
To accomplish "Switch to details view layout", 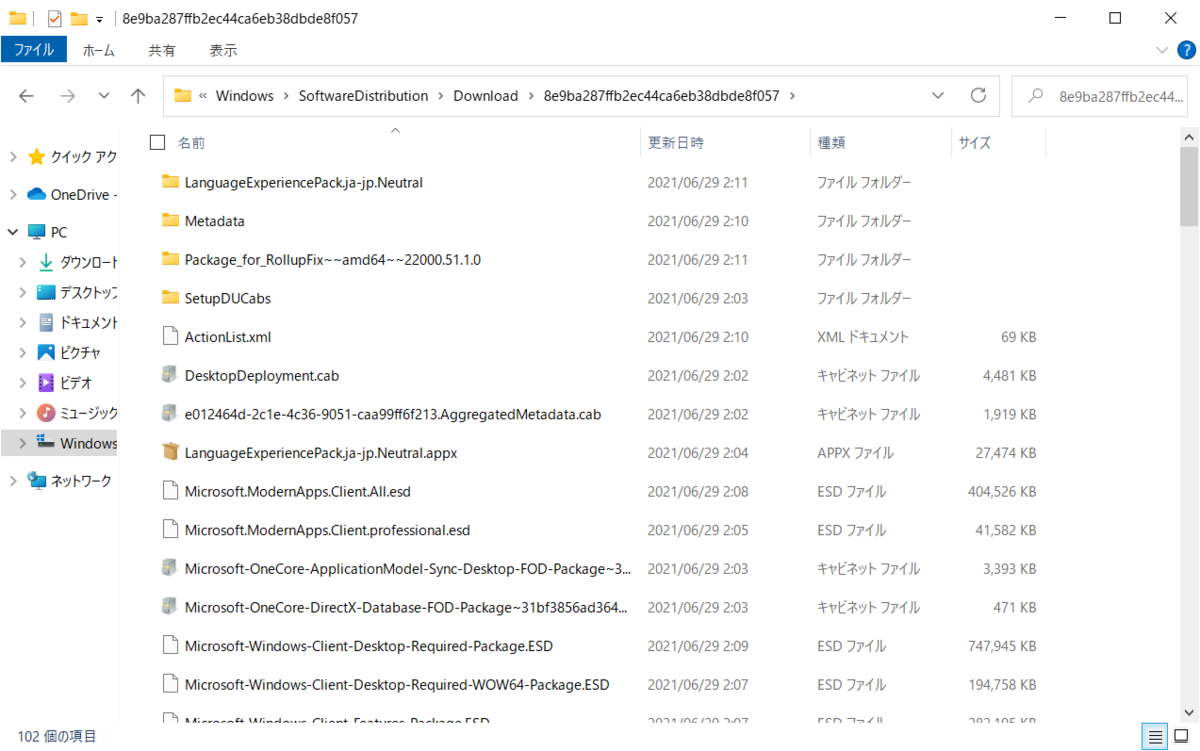I will [1156, 737].
